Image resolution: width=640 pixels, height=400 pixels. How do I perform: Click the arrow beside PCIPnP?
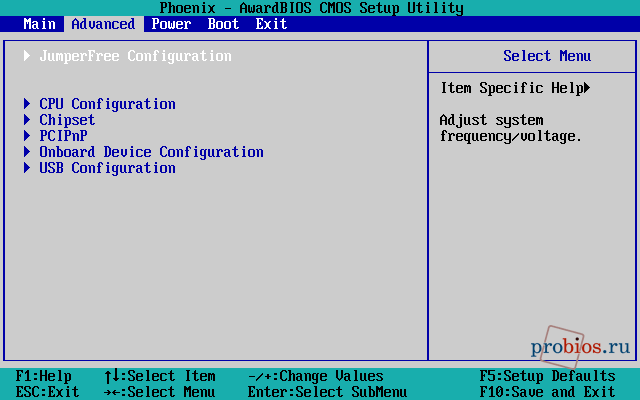(x=27, y=136)
